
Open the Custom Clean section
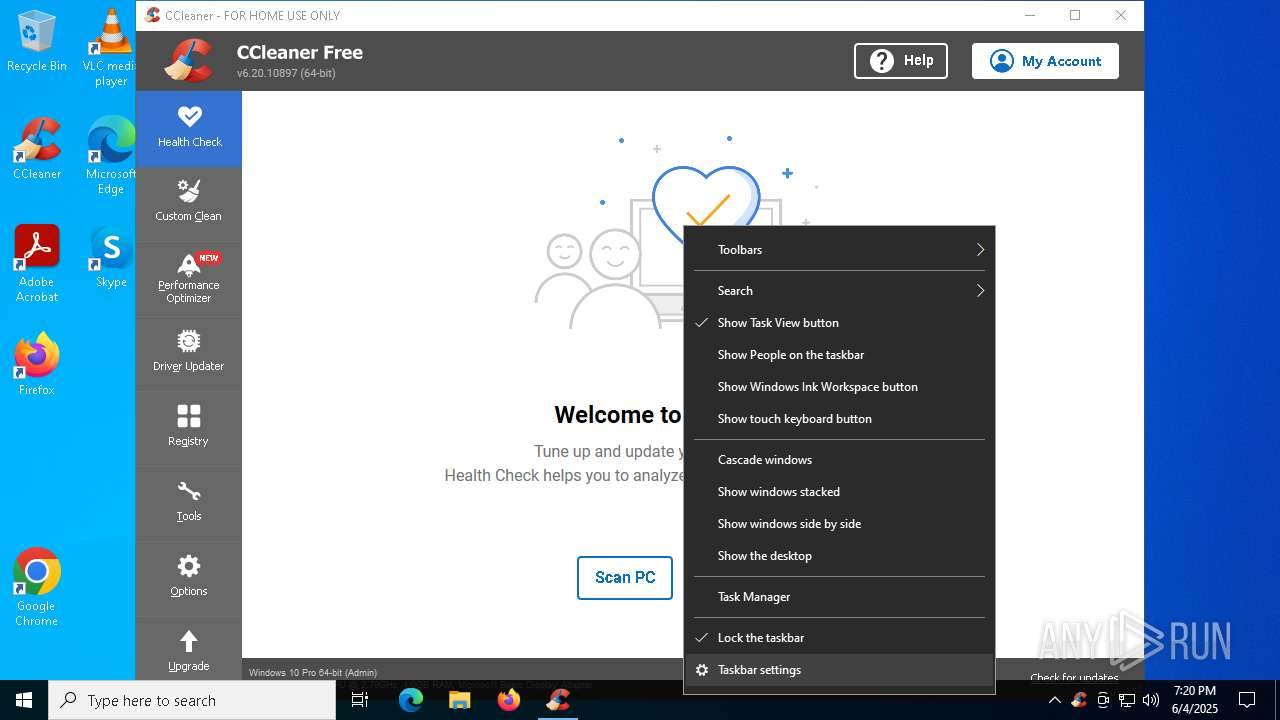[x=189, y=203]
